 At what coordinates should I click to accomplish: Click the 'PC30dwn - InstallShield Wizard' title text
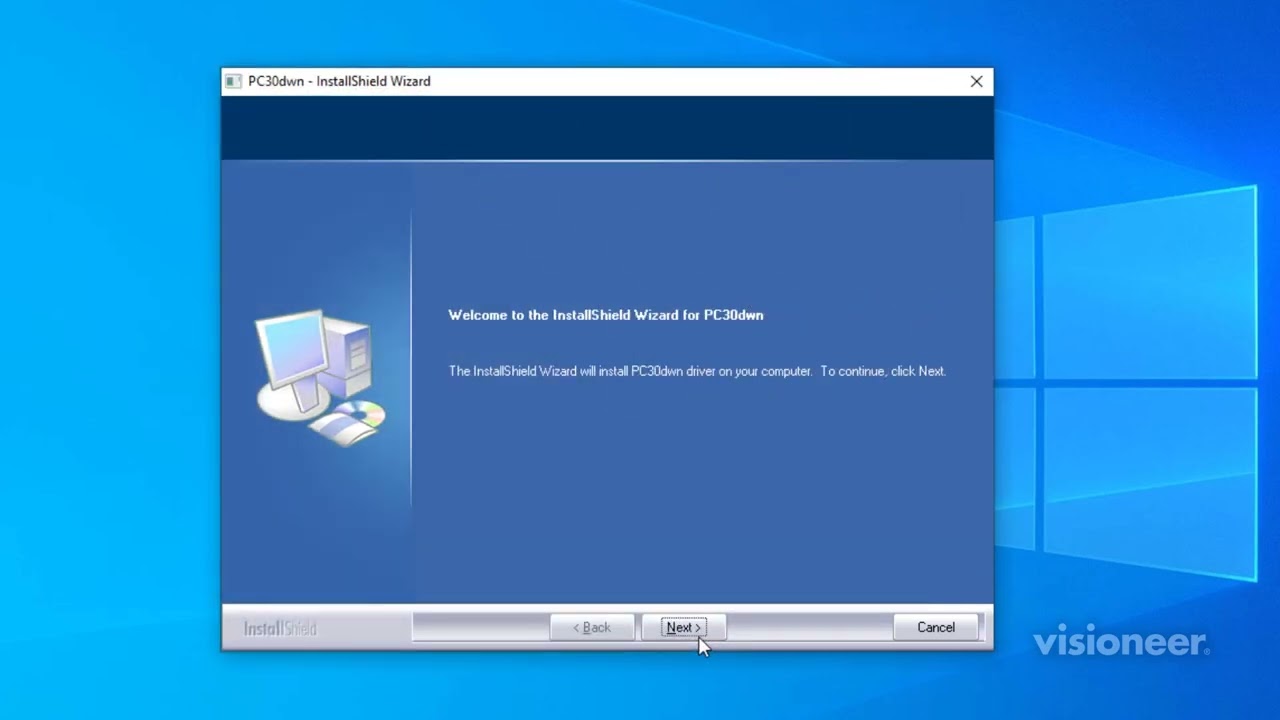point(339,82)
